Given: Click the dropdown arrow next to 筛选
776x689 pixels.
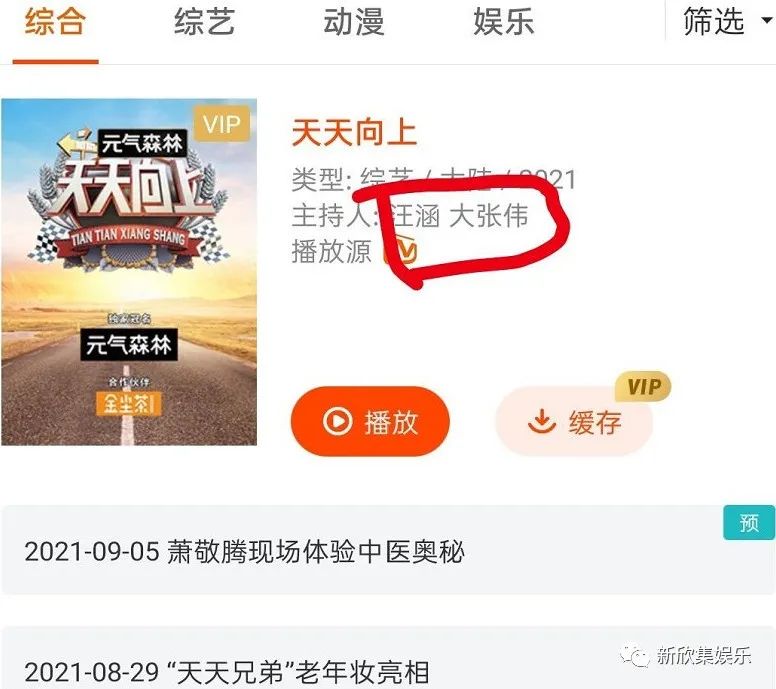Looking at the screenshot, I should 766,20.
